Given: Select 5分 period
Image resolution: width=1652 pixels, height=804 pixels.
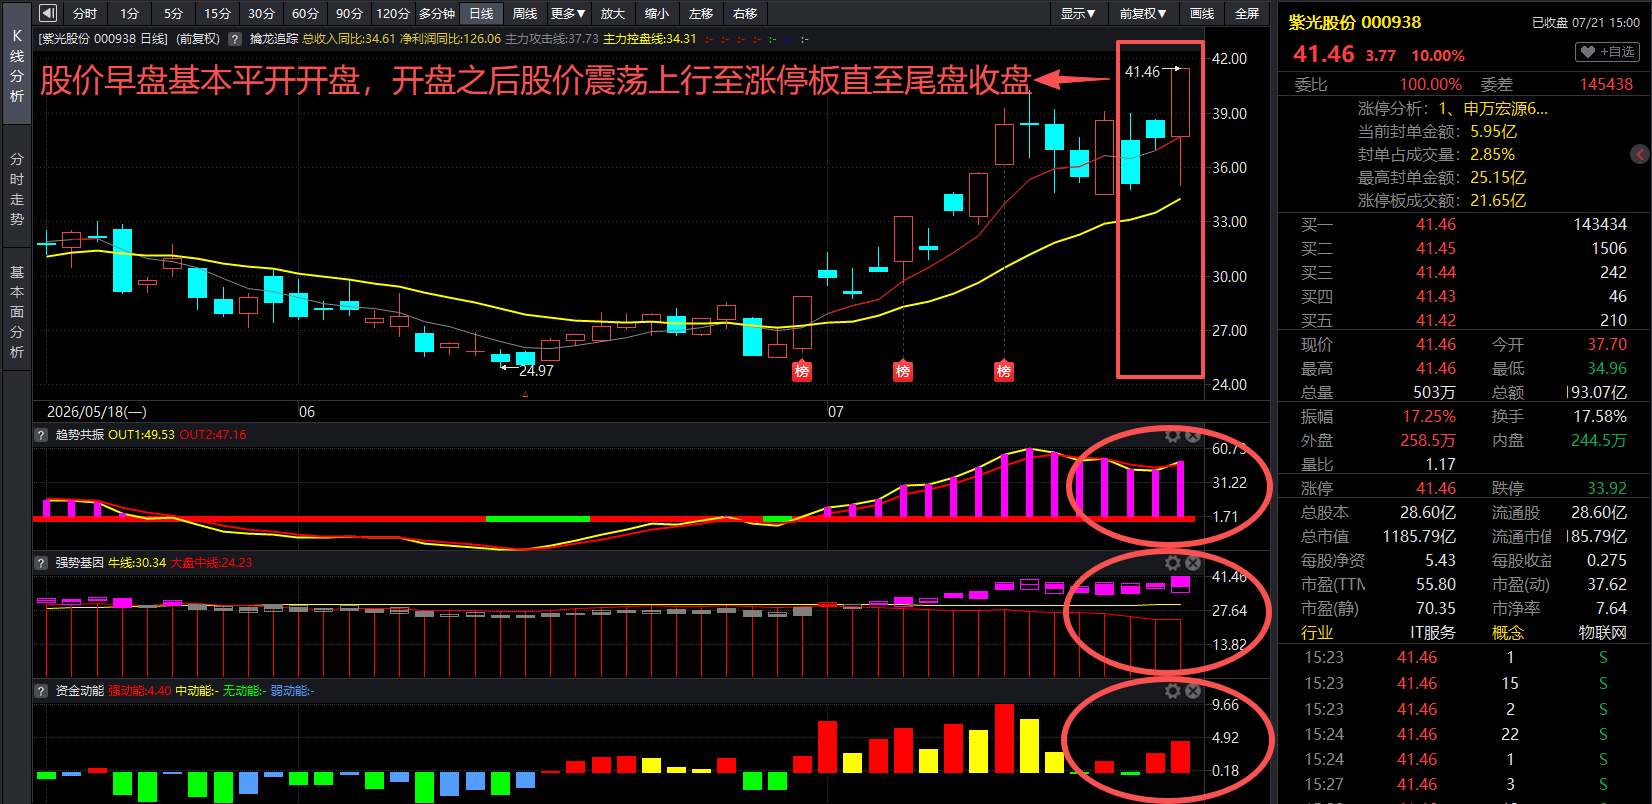Looking at the screenshot, I should click(174, 13).
